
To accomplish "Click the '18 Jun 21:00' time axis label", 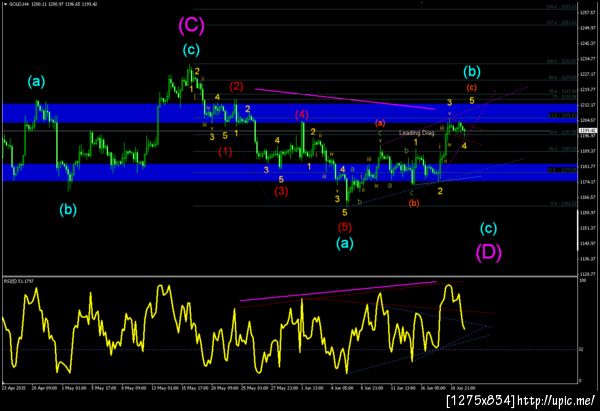I will coord(463,388).
